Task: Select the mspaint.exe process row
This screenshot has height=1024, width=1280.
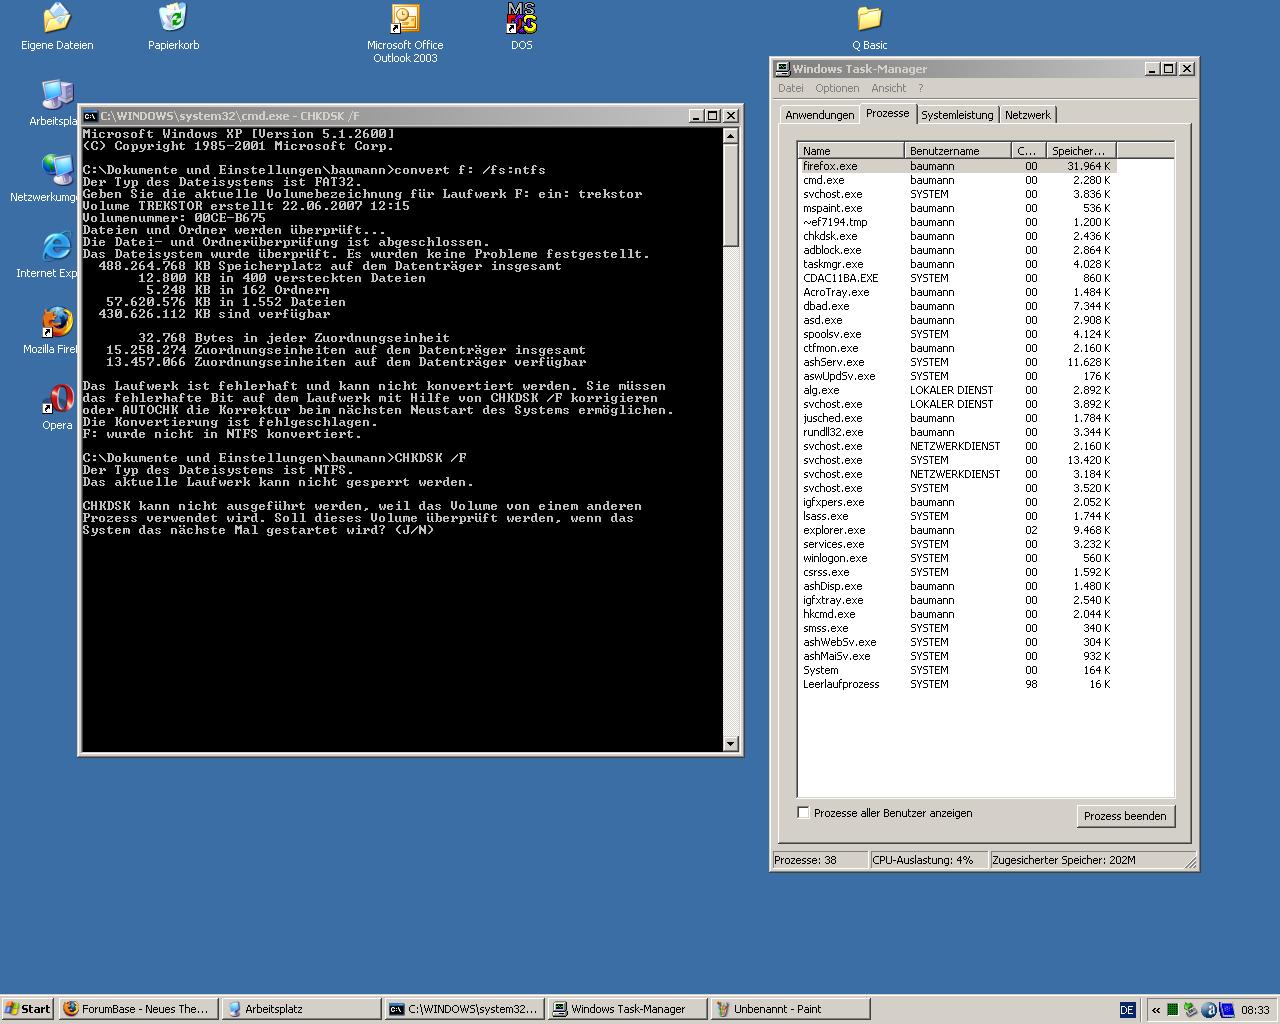Action: point(957,208)
